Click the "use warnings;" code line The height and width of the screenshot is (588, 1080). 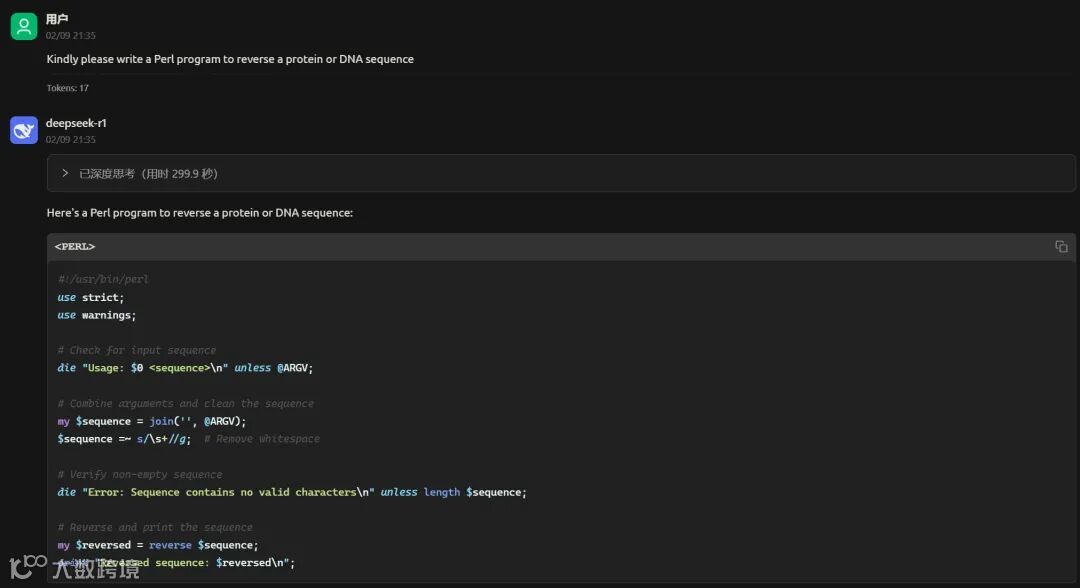click(x=97, y=315)
